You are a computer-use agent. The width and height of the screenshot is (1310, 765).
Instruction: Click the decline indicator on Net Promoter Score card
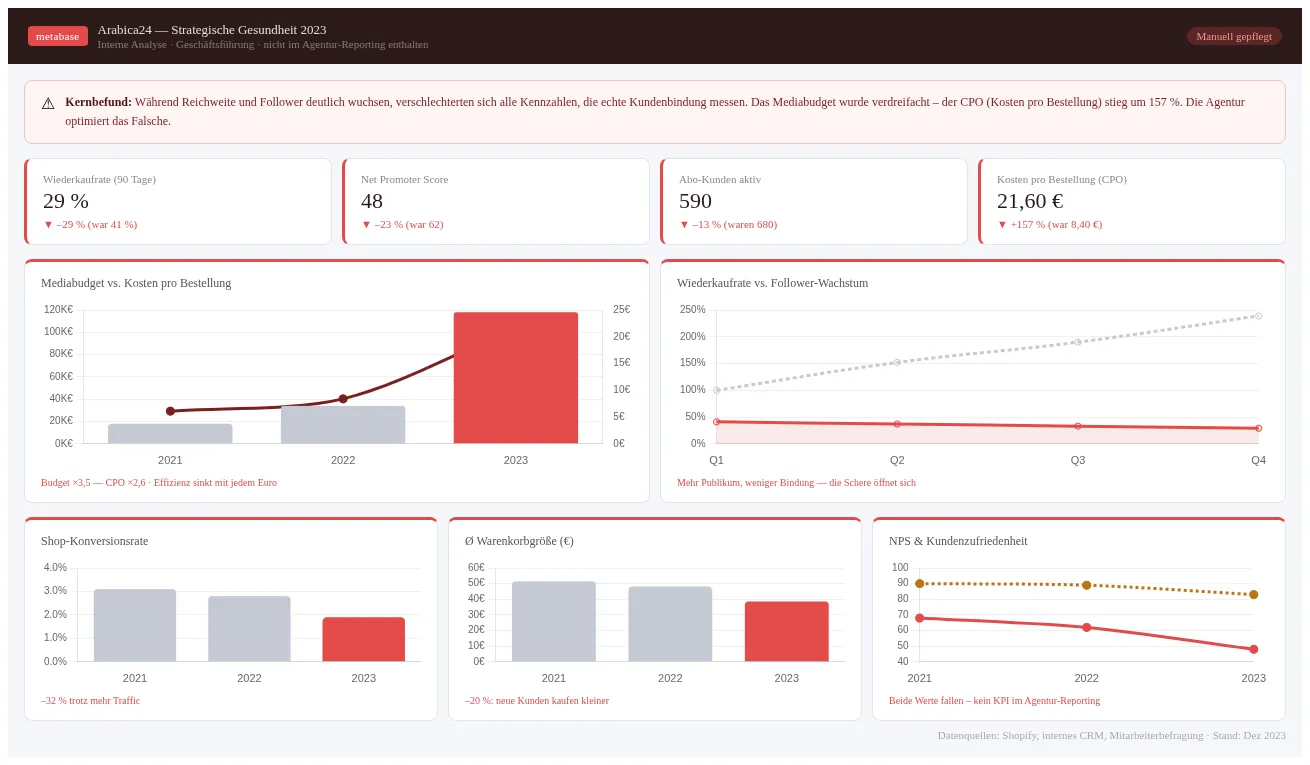(x=366, y=225)
